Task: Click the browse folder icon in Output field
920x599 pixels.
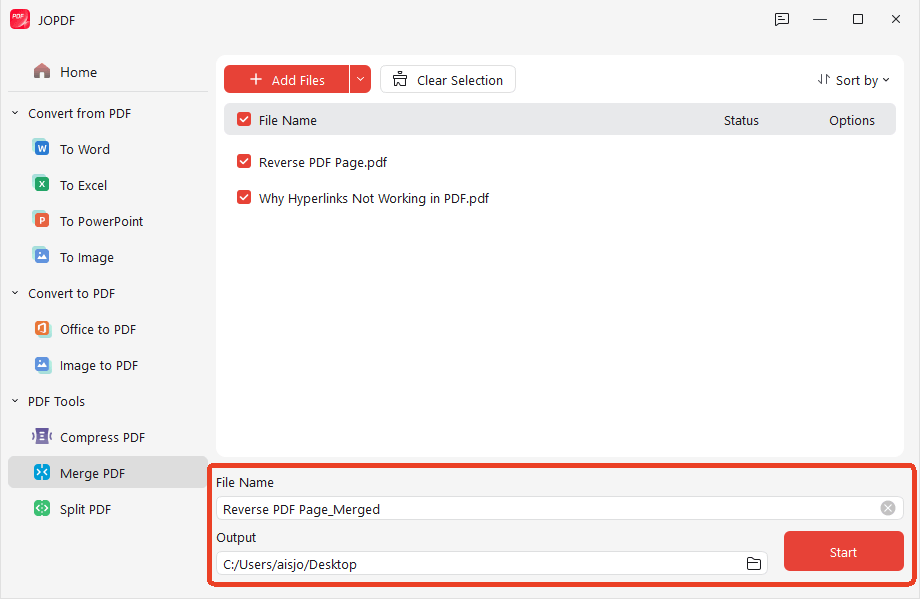Action: [753, 564]
